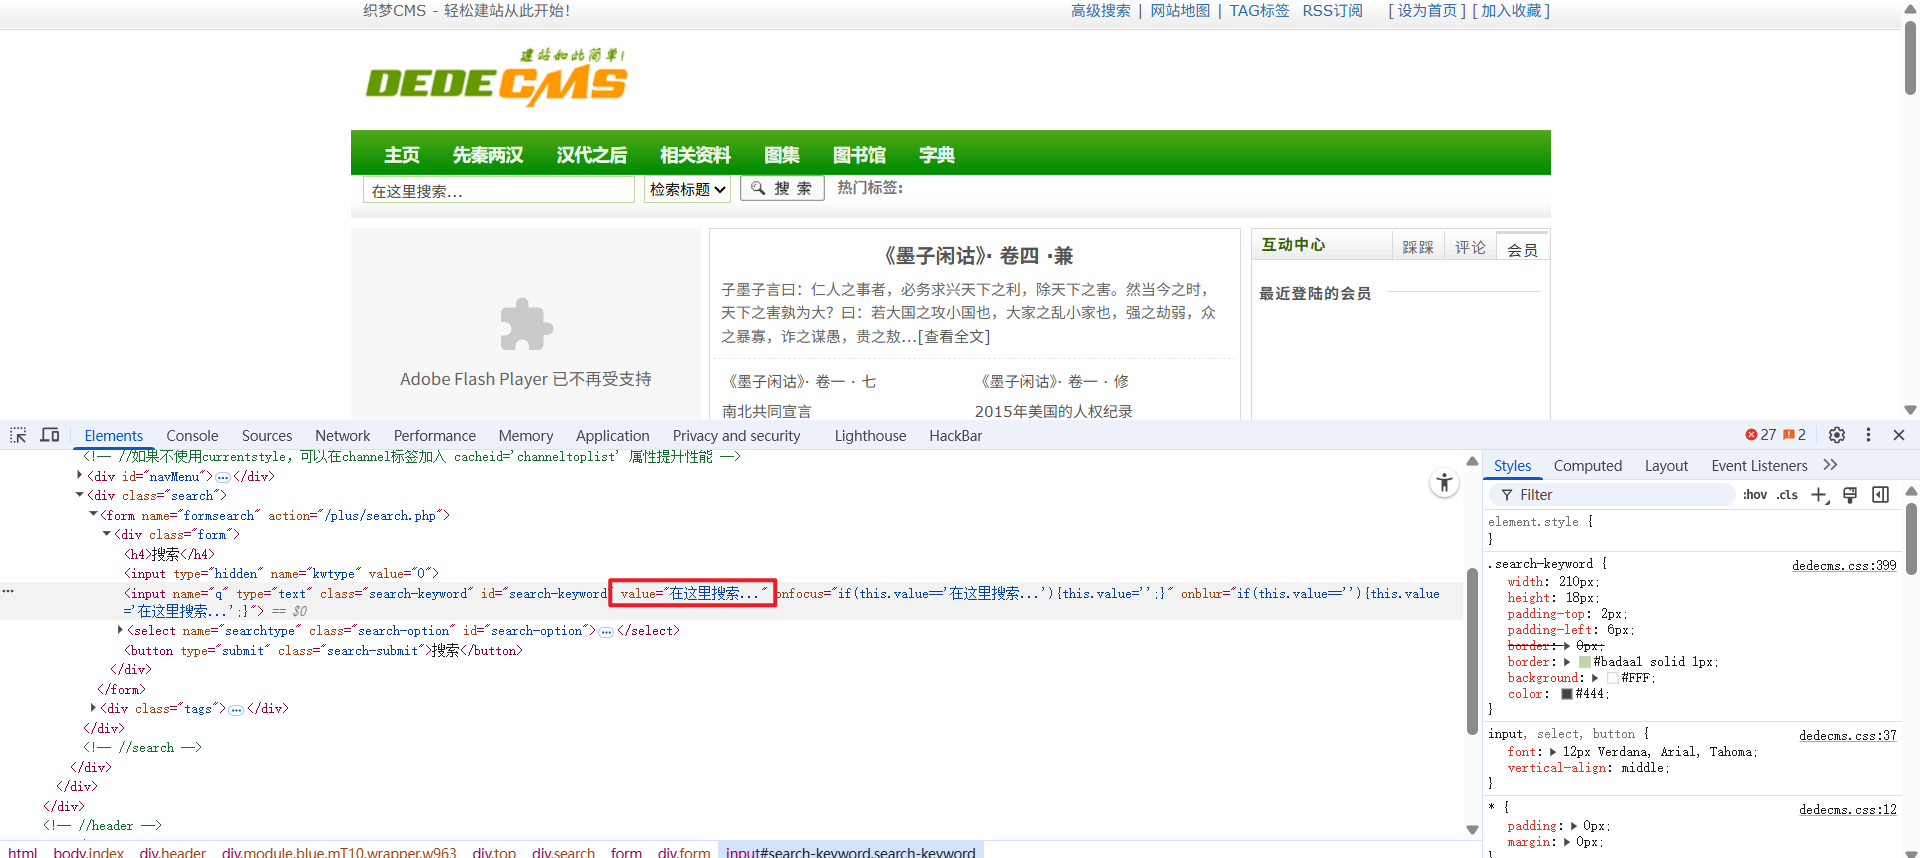Image resolution: width=1920 pixels, height=858 pixels.
Task: Click the orange issues count badge
Action: [x=1795, y=435]
